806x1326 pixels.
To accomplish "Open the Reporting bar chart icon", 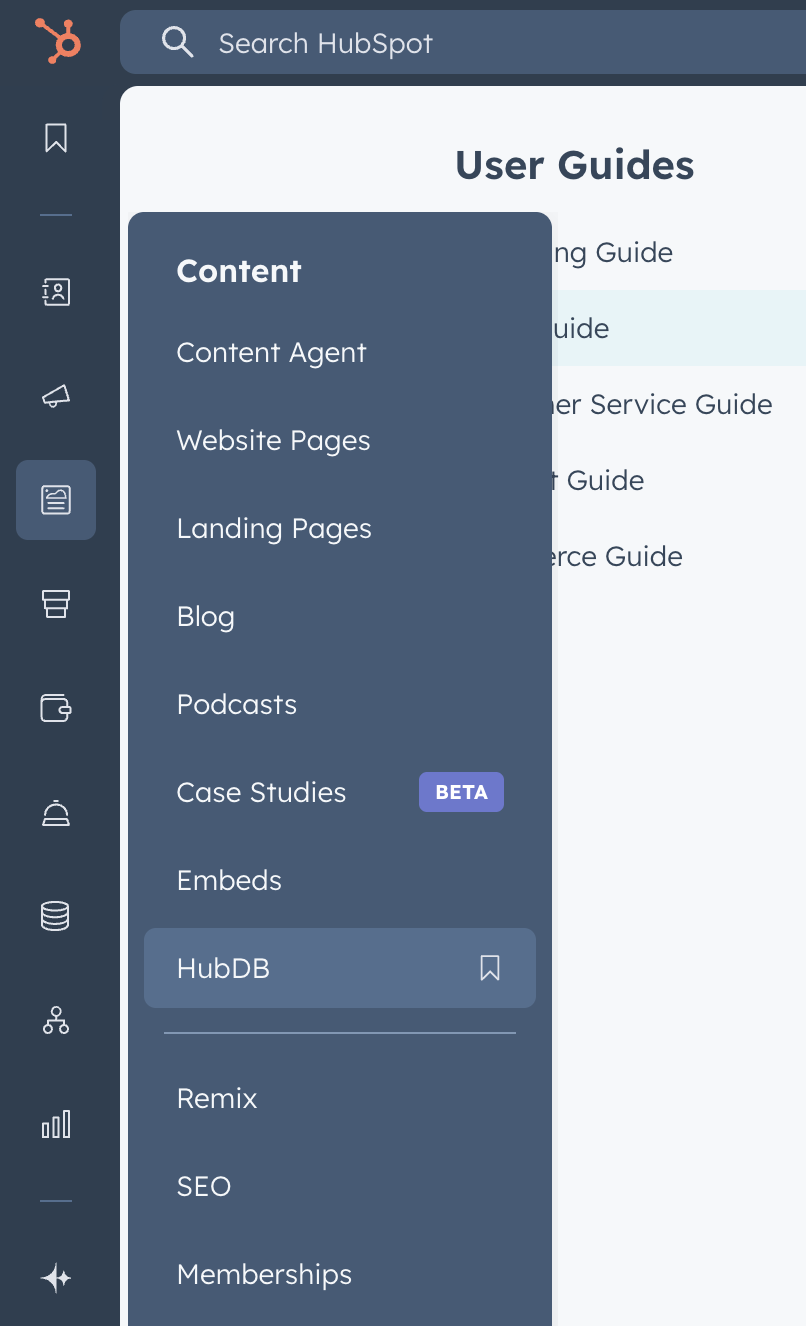I will click(x=55, y=1124).
